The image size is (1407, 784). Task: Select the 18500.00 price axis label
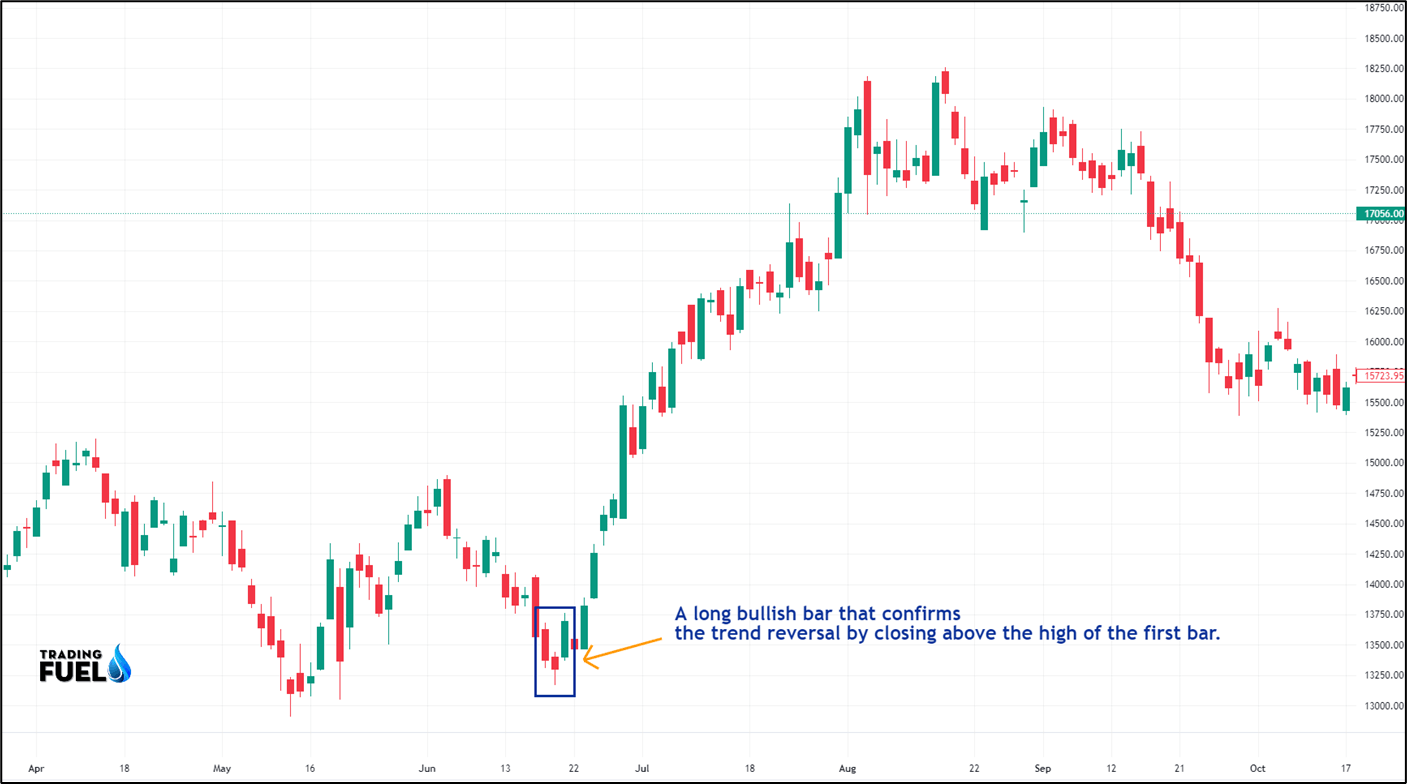click(1384, 39)
